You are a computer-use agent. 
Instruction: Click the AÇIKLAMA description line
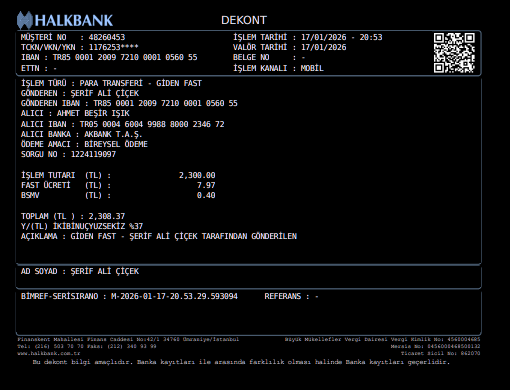159,236
